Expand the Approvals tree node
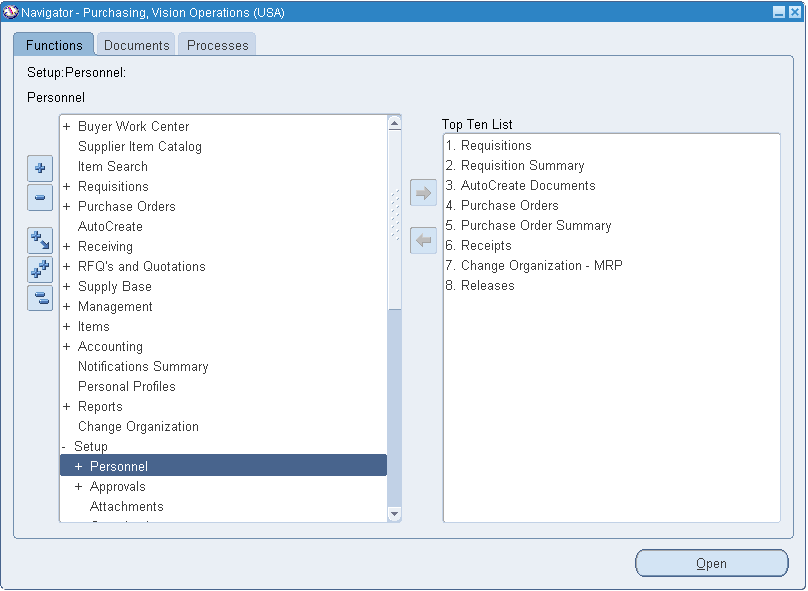 coord(79,486)
